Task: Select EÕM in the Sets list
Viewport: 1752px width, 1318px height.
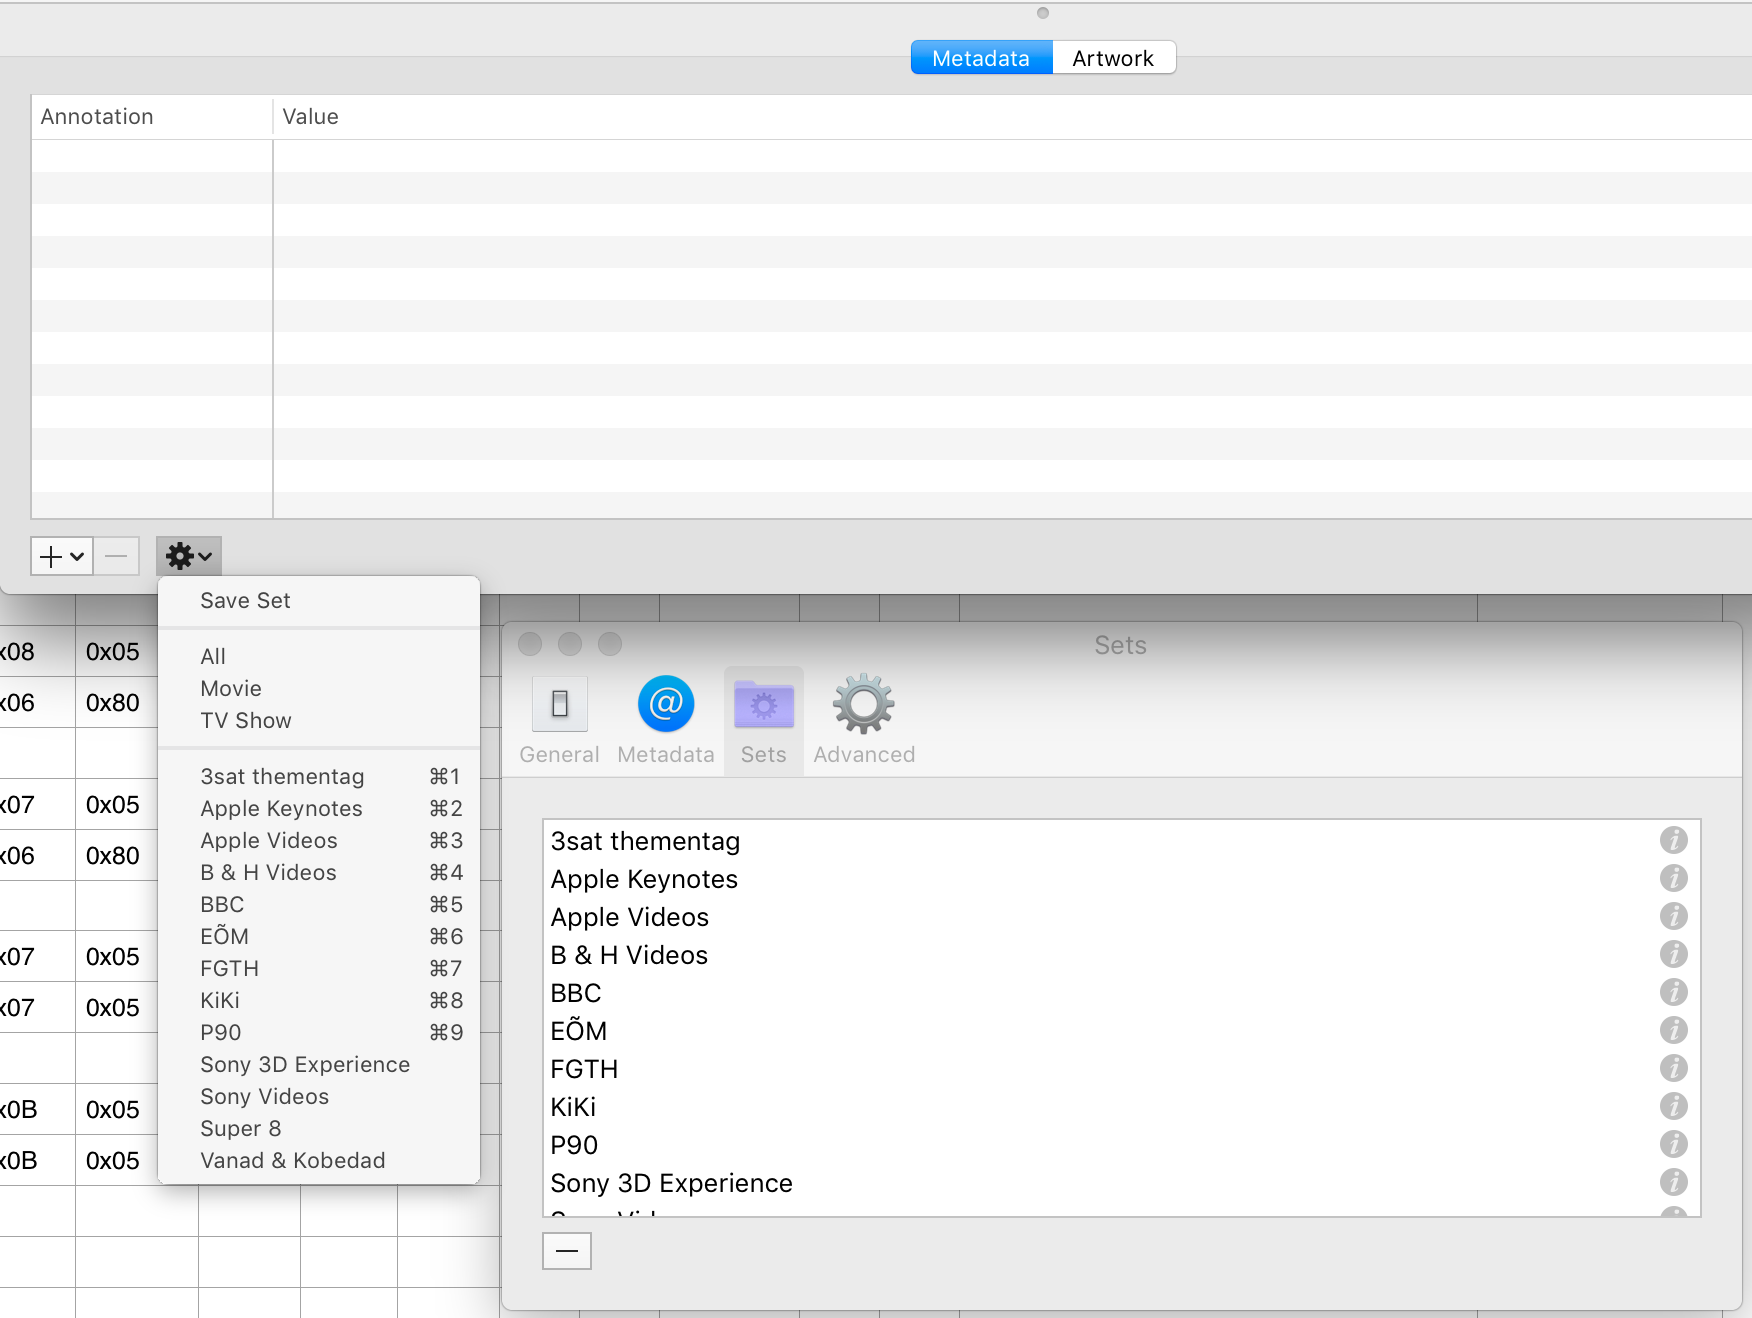Action: tap(1121, 1031)
